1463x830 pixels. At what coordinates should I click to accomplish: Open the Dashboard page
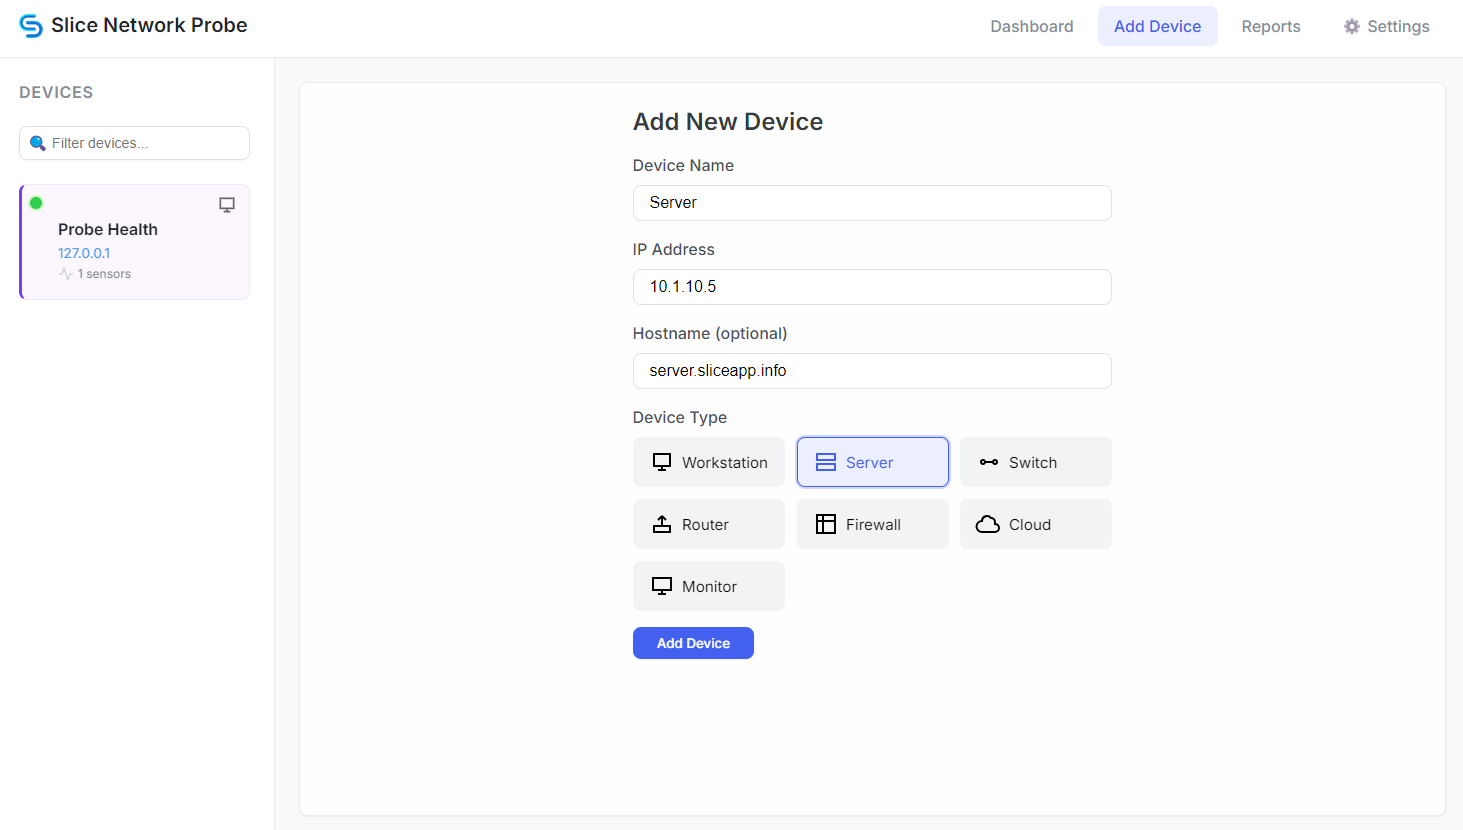(1032, 26)
